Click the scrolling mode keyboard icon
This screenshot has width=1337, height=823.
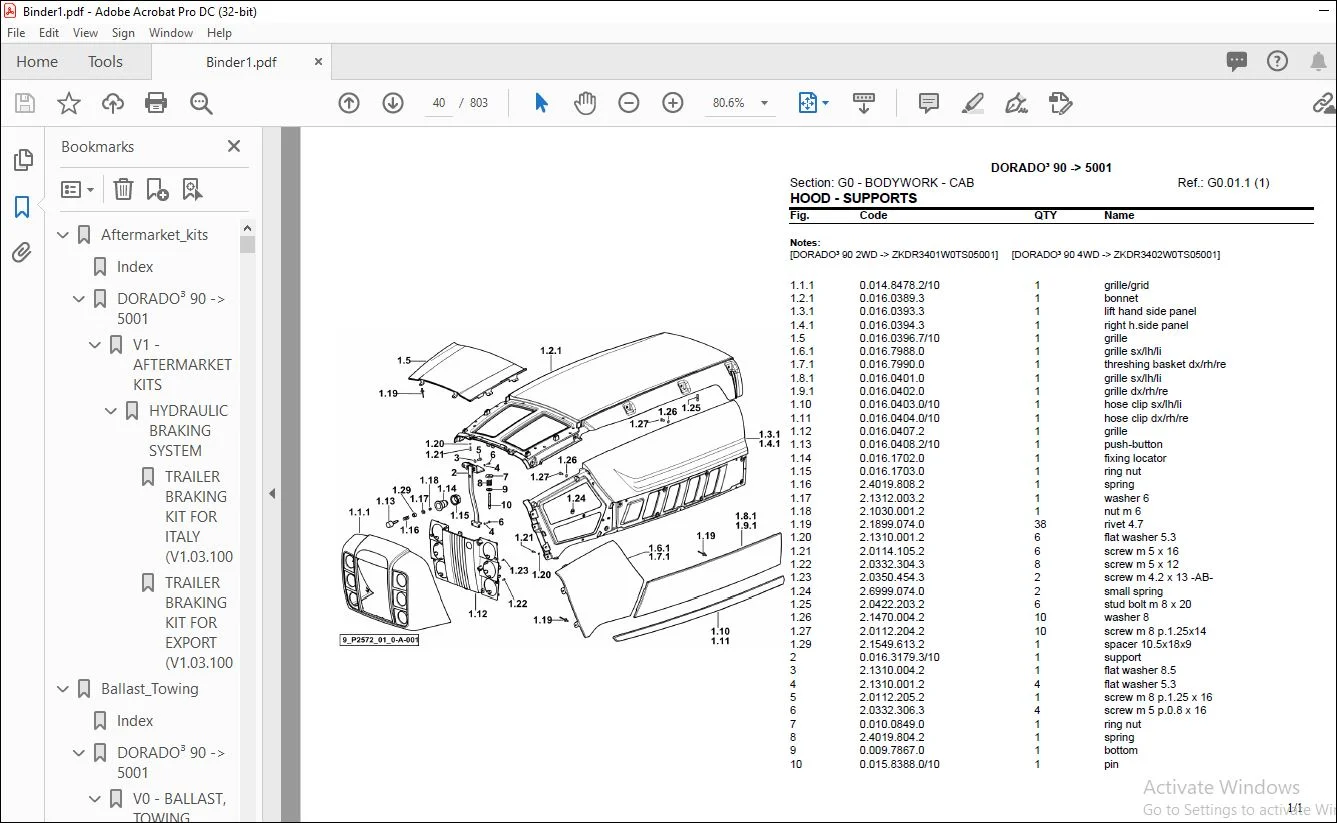[x=863, y=103]
